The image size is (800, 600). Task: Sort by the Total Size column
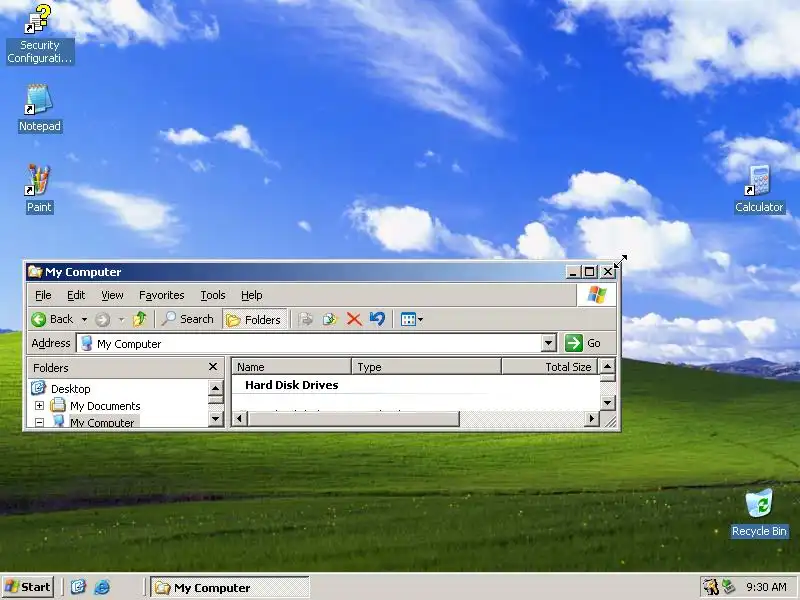click(549, 367)
